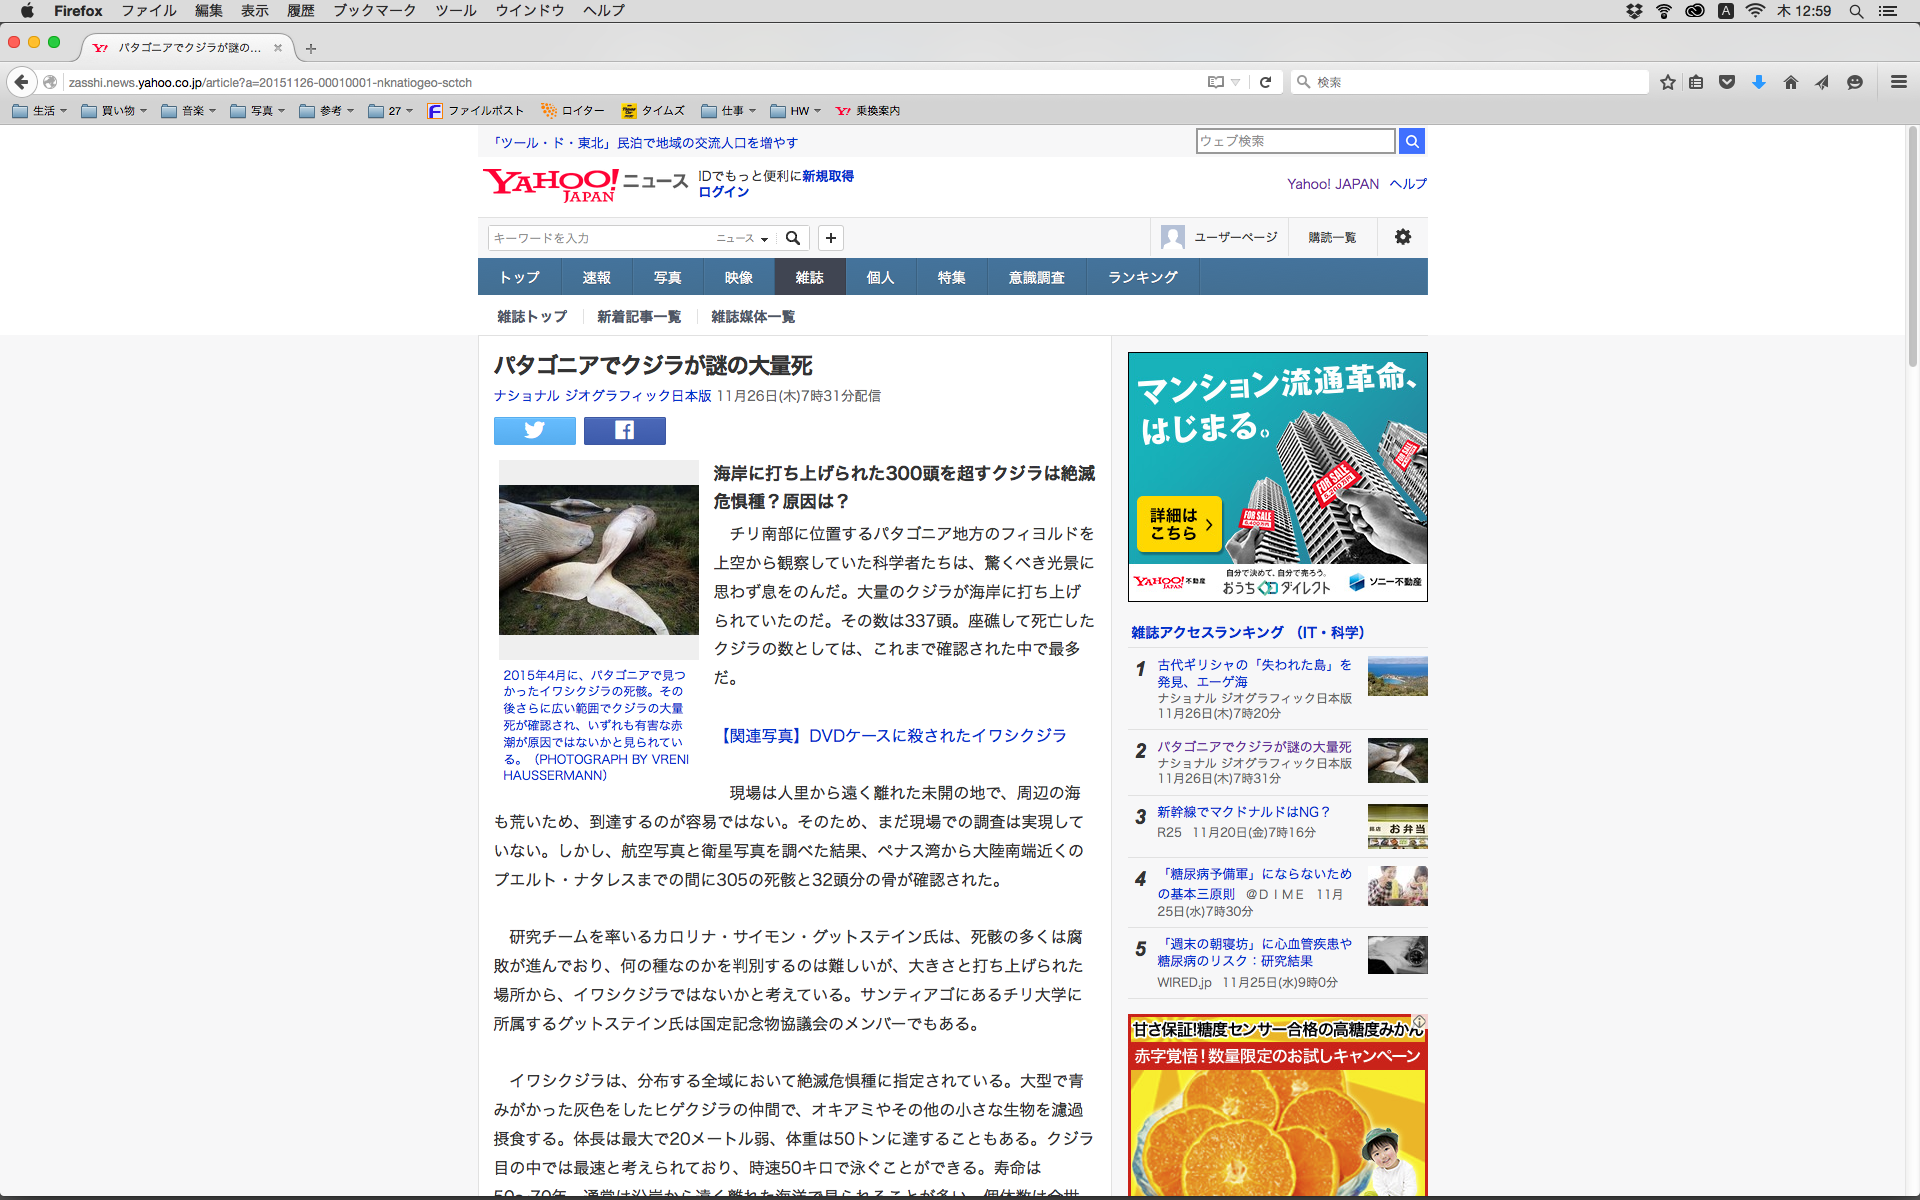1920x1200 pixels.
Task: Open the Yahoo news settings gear icon
Action: click(x=1402, y=237)
